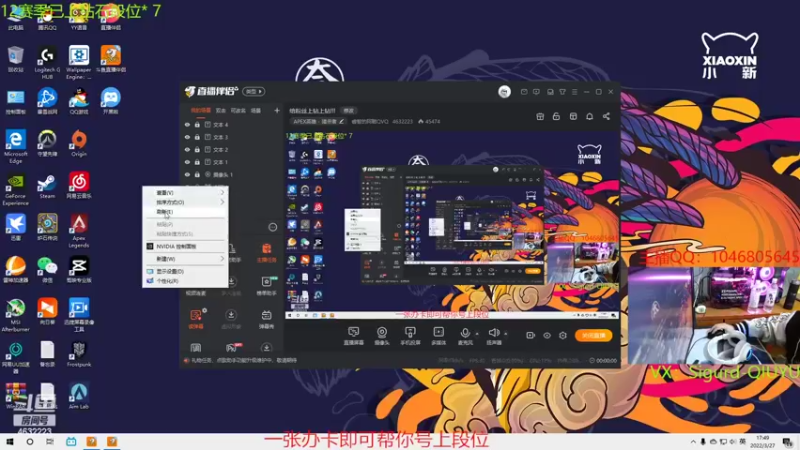The width and height of the screenshot is (800, 450).
Task: Add a new scene with the plus icon
Action: [277, 110]
